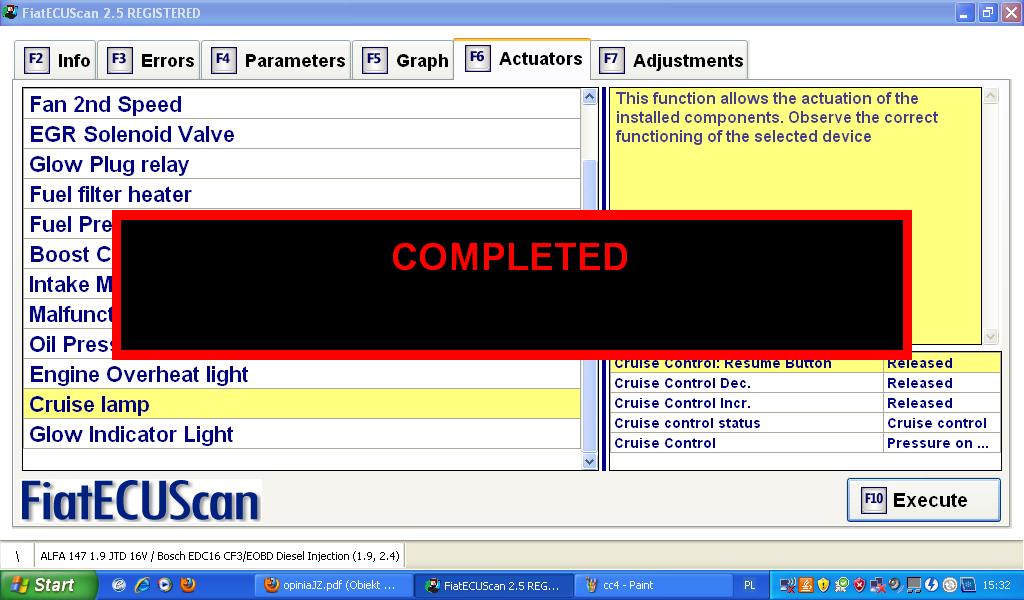Viewport: 1024px width, 600px height.
Task: Select EGR Solenoid Valve actuator
Action: [302, 134]
